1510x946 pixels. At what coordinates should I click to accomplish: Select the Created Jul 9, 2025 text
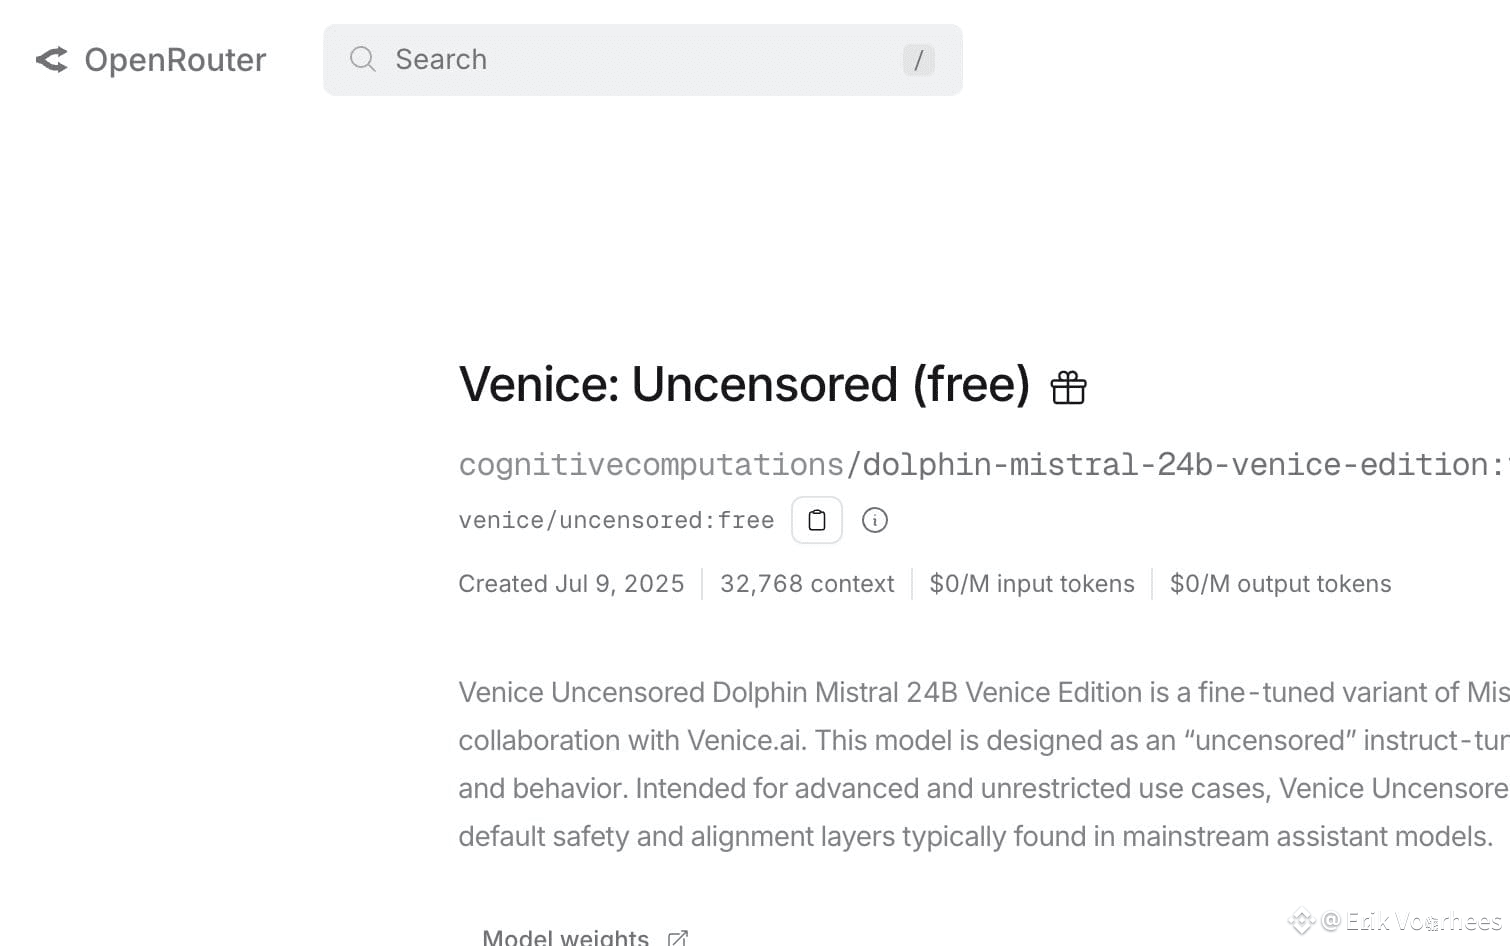click(x=571, y=584)
